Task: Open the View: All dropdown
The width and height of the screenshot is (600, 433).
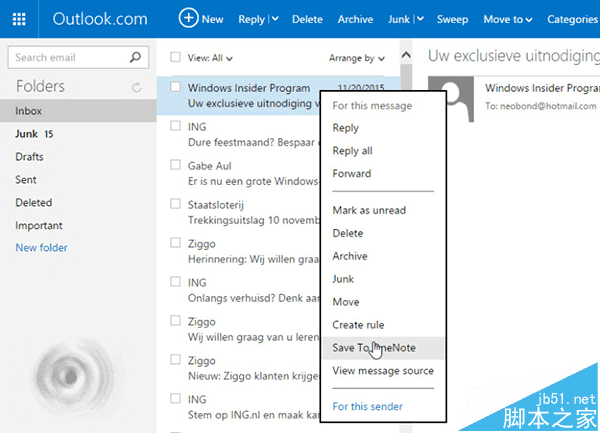Action: click(x=210, y=58)
